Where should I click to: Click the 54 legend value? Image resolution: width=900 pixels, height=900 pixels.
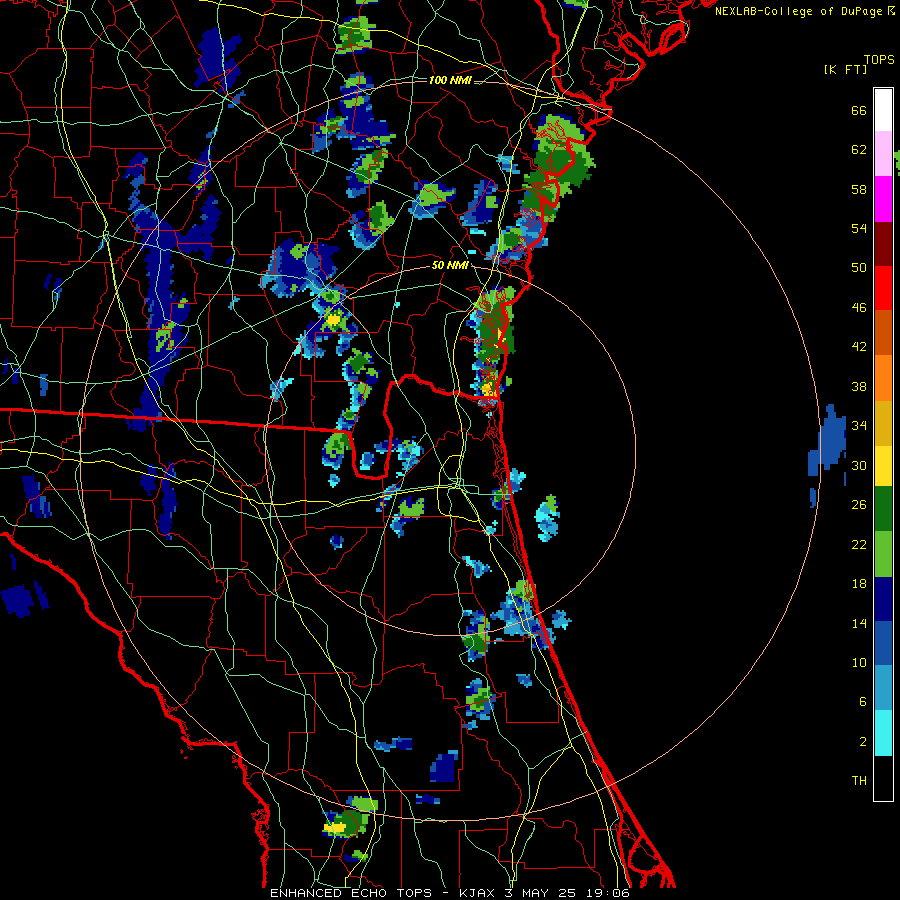tap(859, 228)
